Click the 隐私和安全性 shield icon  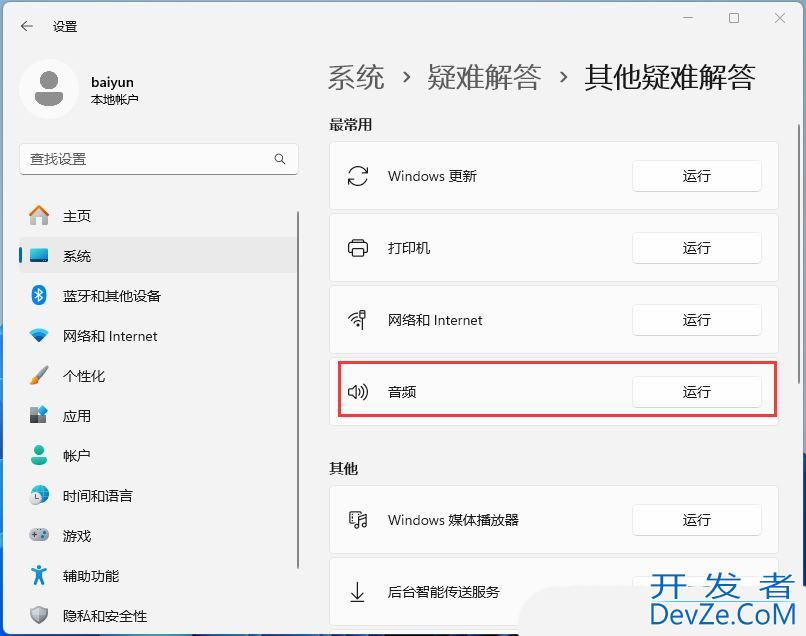click(x=39, y=615)
